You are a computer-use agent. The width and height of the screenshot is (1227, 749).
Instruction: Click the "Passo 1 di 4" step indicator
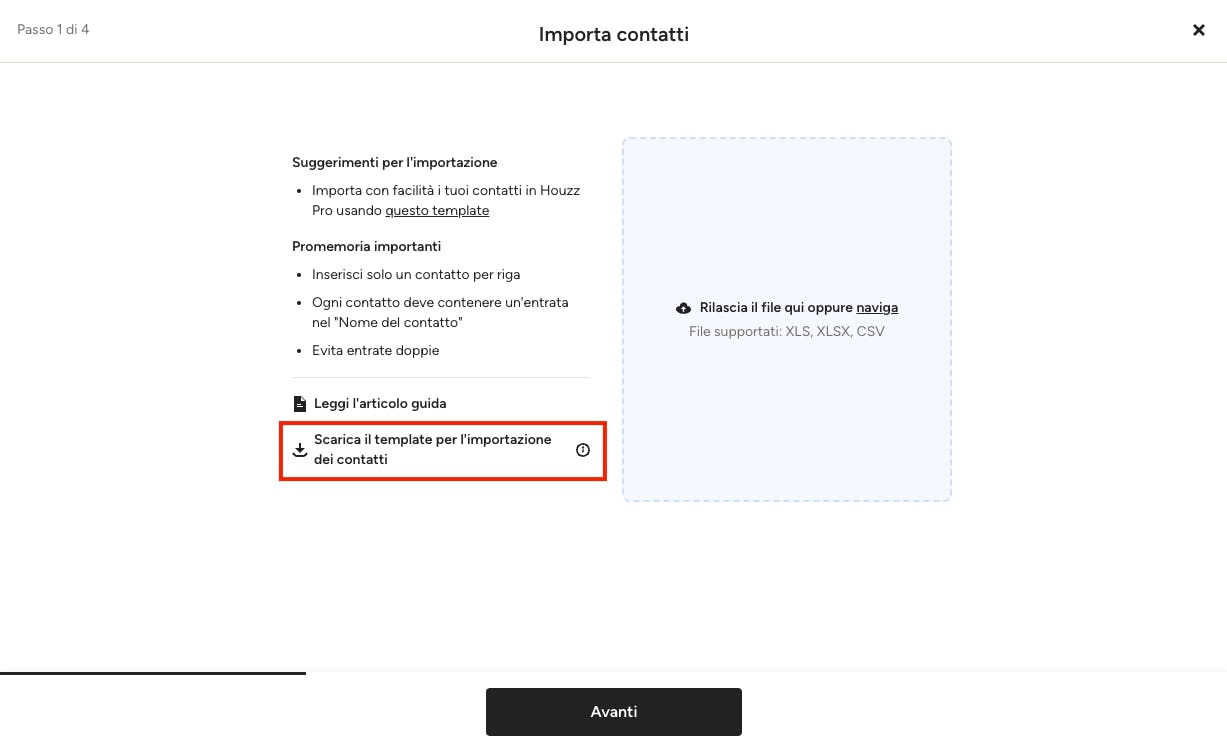(x=53, y=29)
